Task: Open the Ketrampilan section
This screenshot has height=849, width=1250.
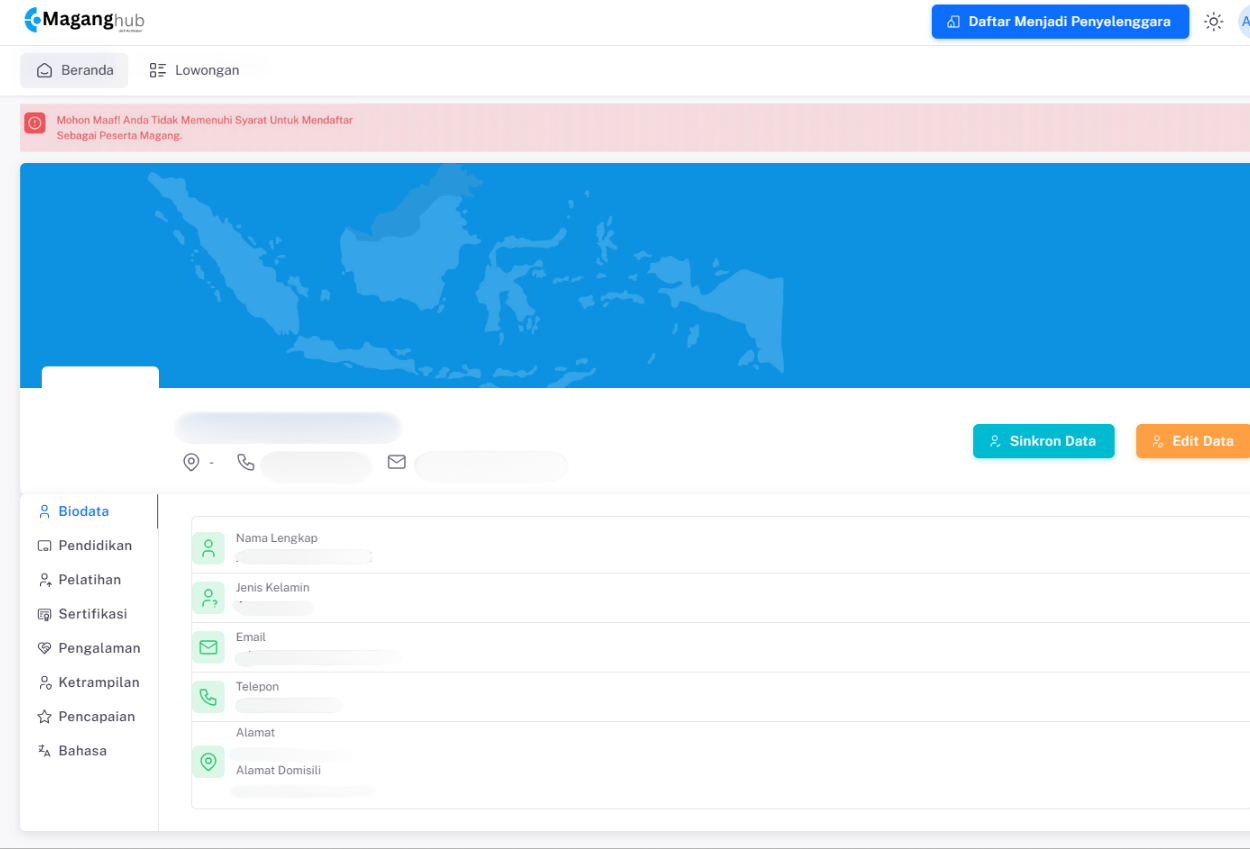Action: [x=88, y=682]
